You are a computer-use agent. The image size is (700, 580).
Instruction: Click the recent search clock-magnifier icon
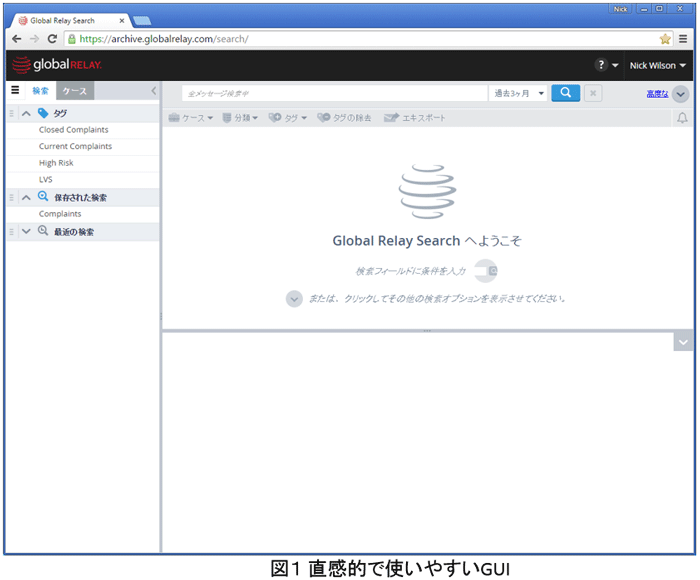pyautogui.click(x=43, y=231)
